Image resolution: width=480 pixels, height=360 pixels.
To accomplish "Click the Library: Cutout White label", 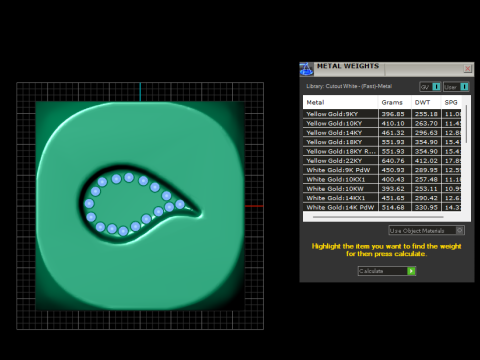I will click(349, 86).
